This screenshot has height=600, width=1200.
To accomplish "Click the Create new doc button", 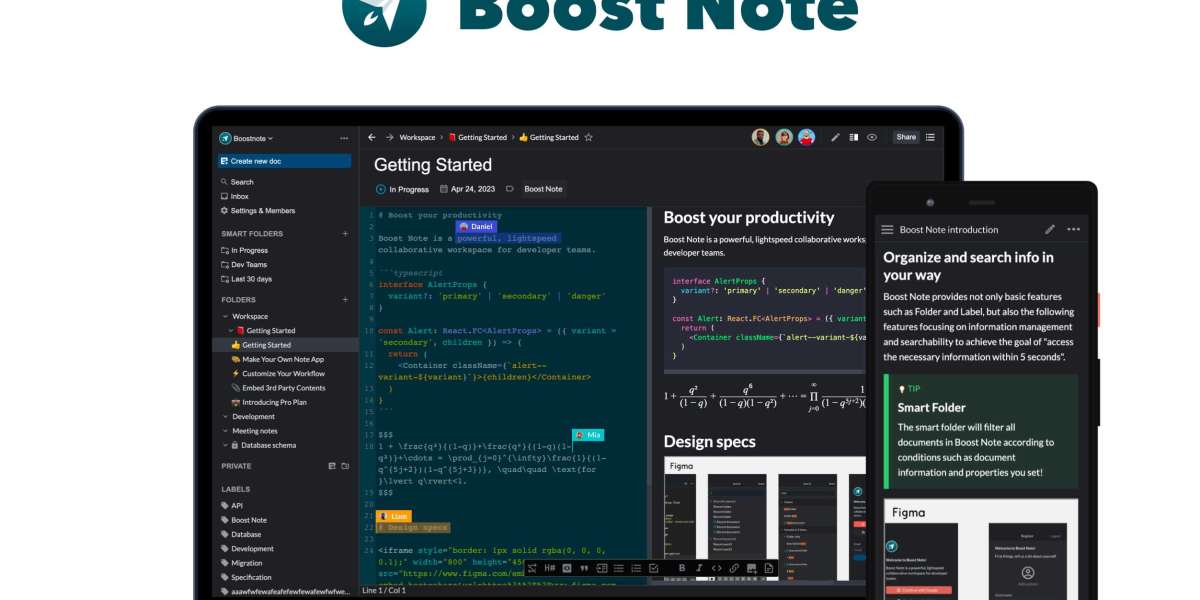I will coord(285,161).
